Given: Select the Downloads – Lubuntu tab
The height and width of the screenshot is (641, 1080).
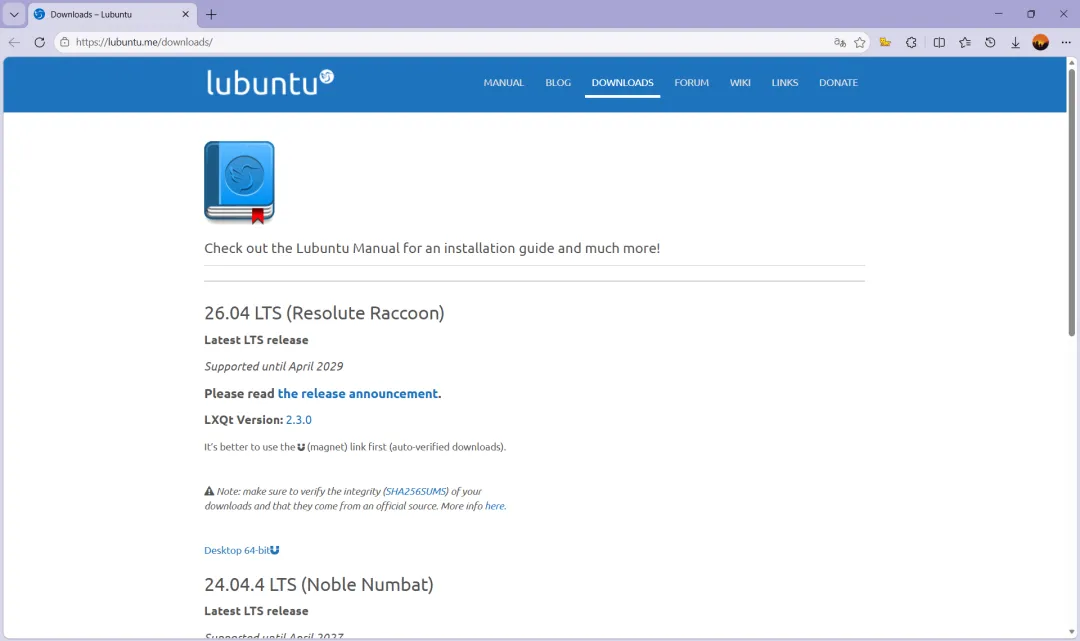Looking at the screenshot, I should coord(112,14).
